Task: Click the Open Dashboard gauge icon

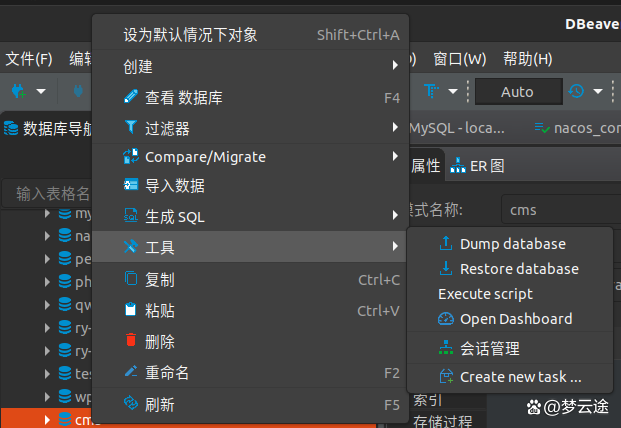Action: [x=446, y=319]
